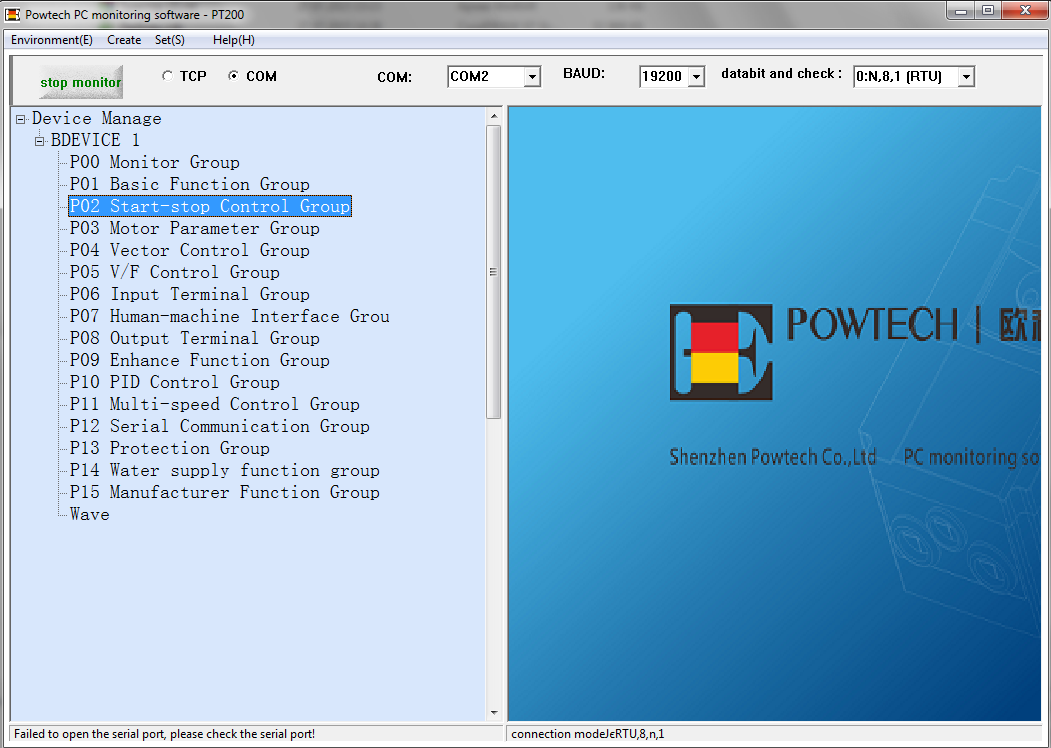Select P14 Water supply function group

click(225, 471)
